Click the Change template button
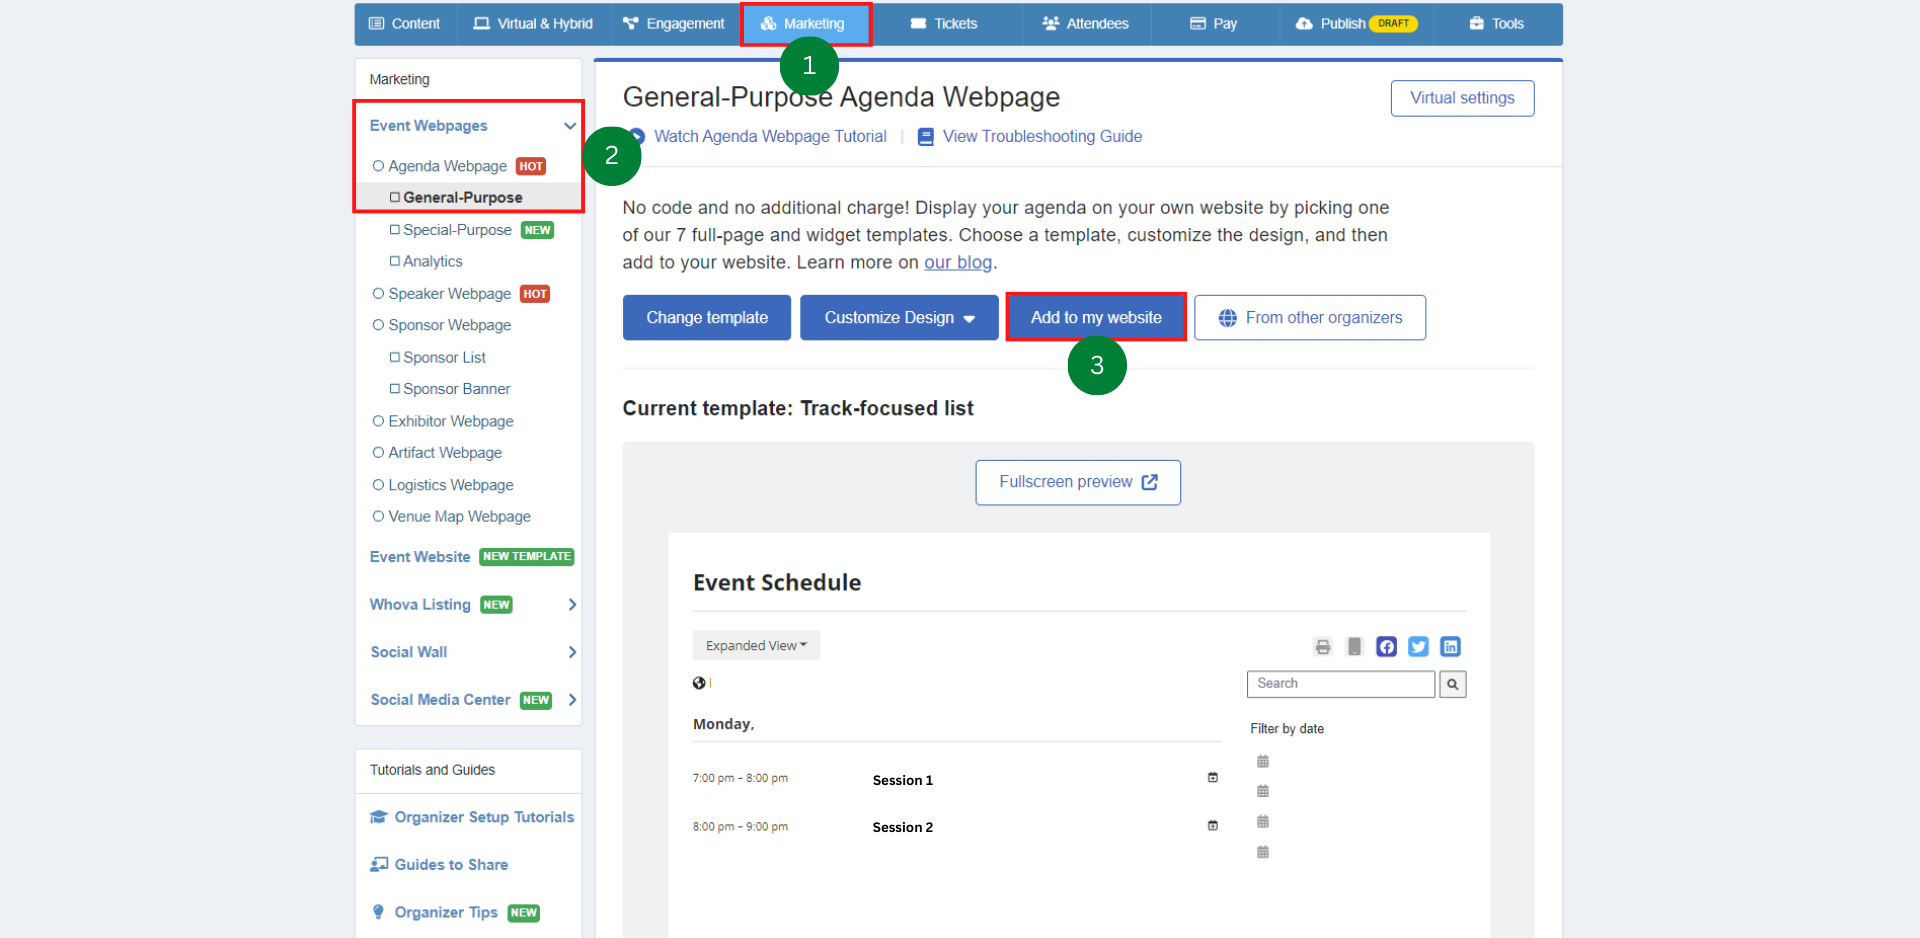 [x=706, y=317]
